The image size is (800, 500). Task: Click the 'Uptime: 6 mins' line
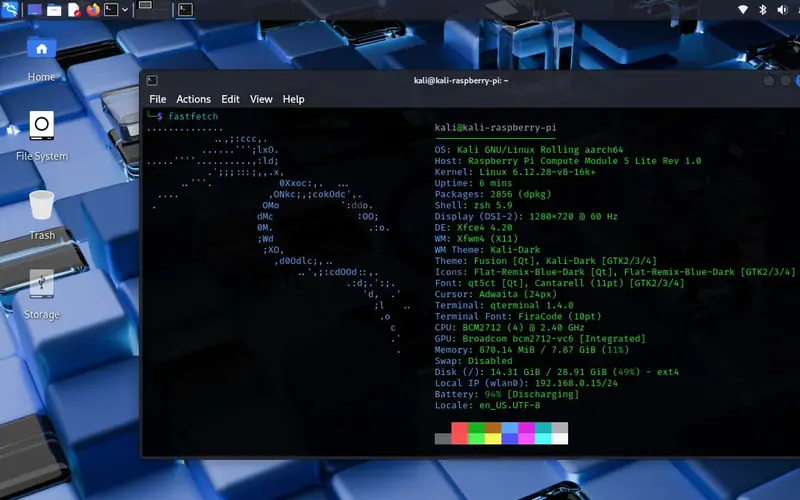(x=473, y=183)
